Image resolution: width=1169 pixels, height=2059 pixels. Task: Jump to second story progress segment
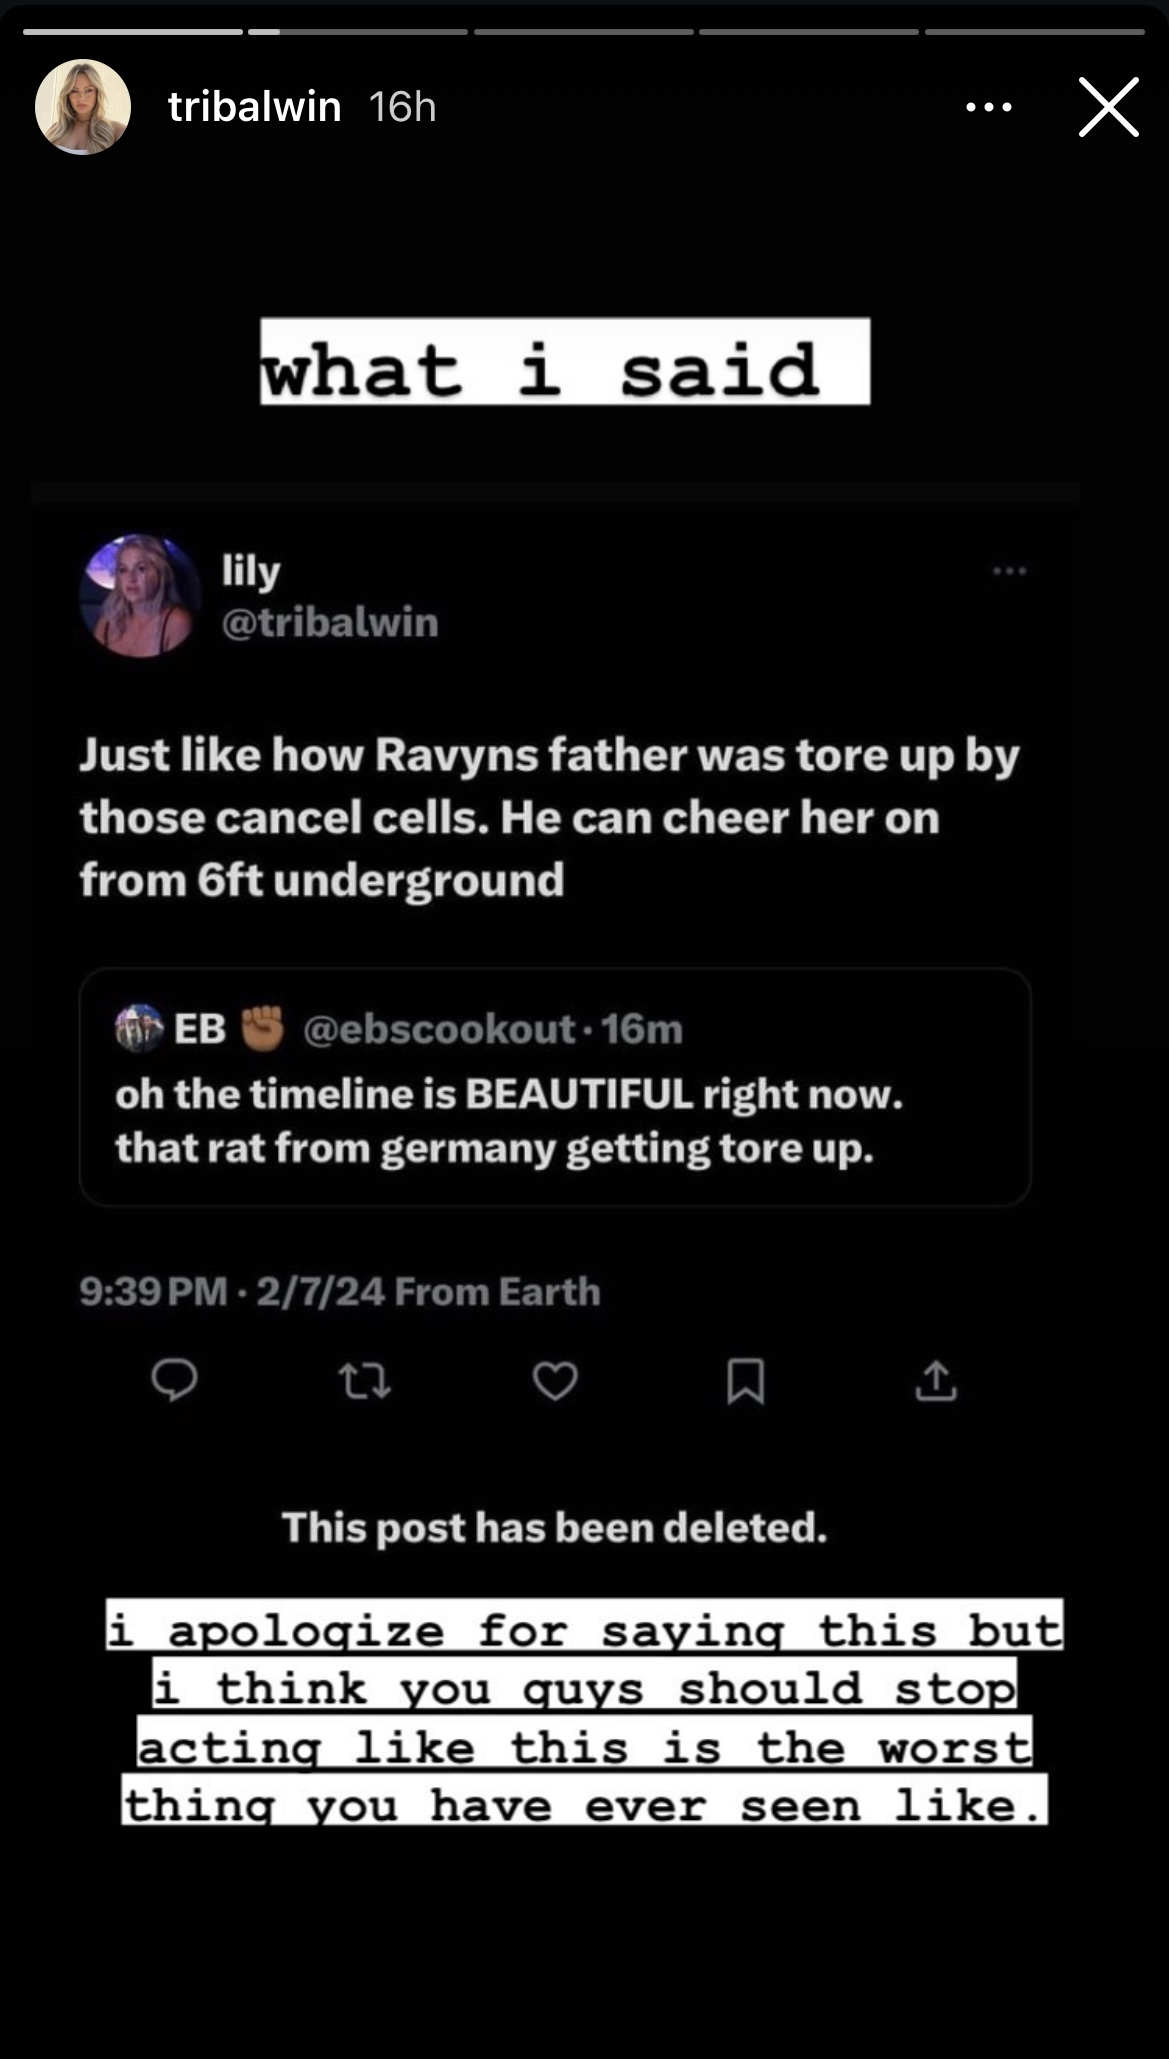(x=358, y=32)
